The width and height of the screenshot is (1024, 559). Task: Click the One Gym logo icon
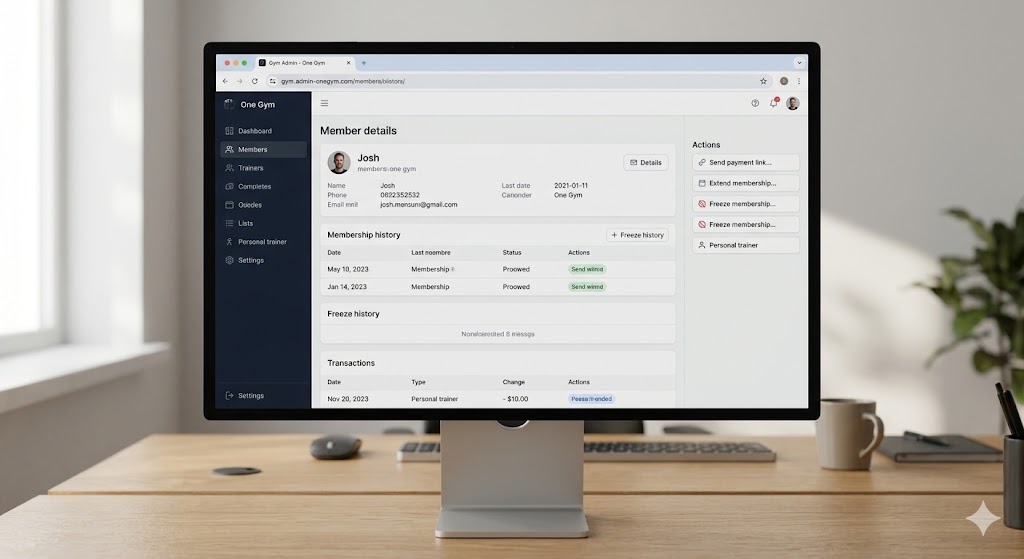coord(229,104)
